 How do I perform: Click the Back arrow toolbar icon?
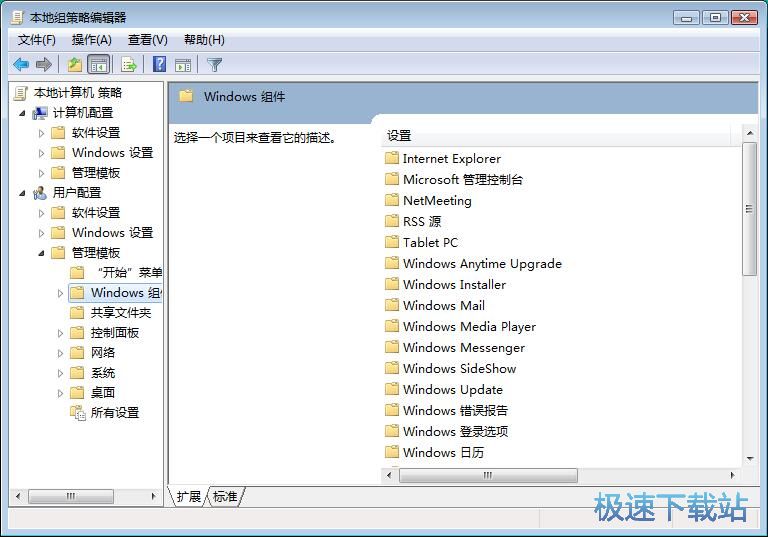coord(21,64)
